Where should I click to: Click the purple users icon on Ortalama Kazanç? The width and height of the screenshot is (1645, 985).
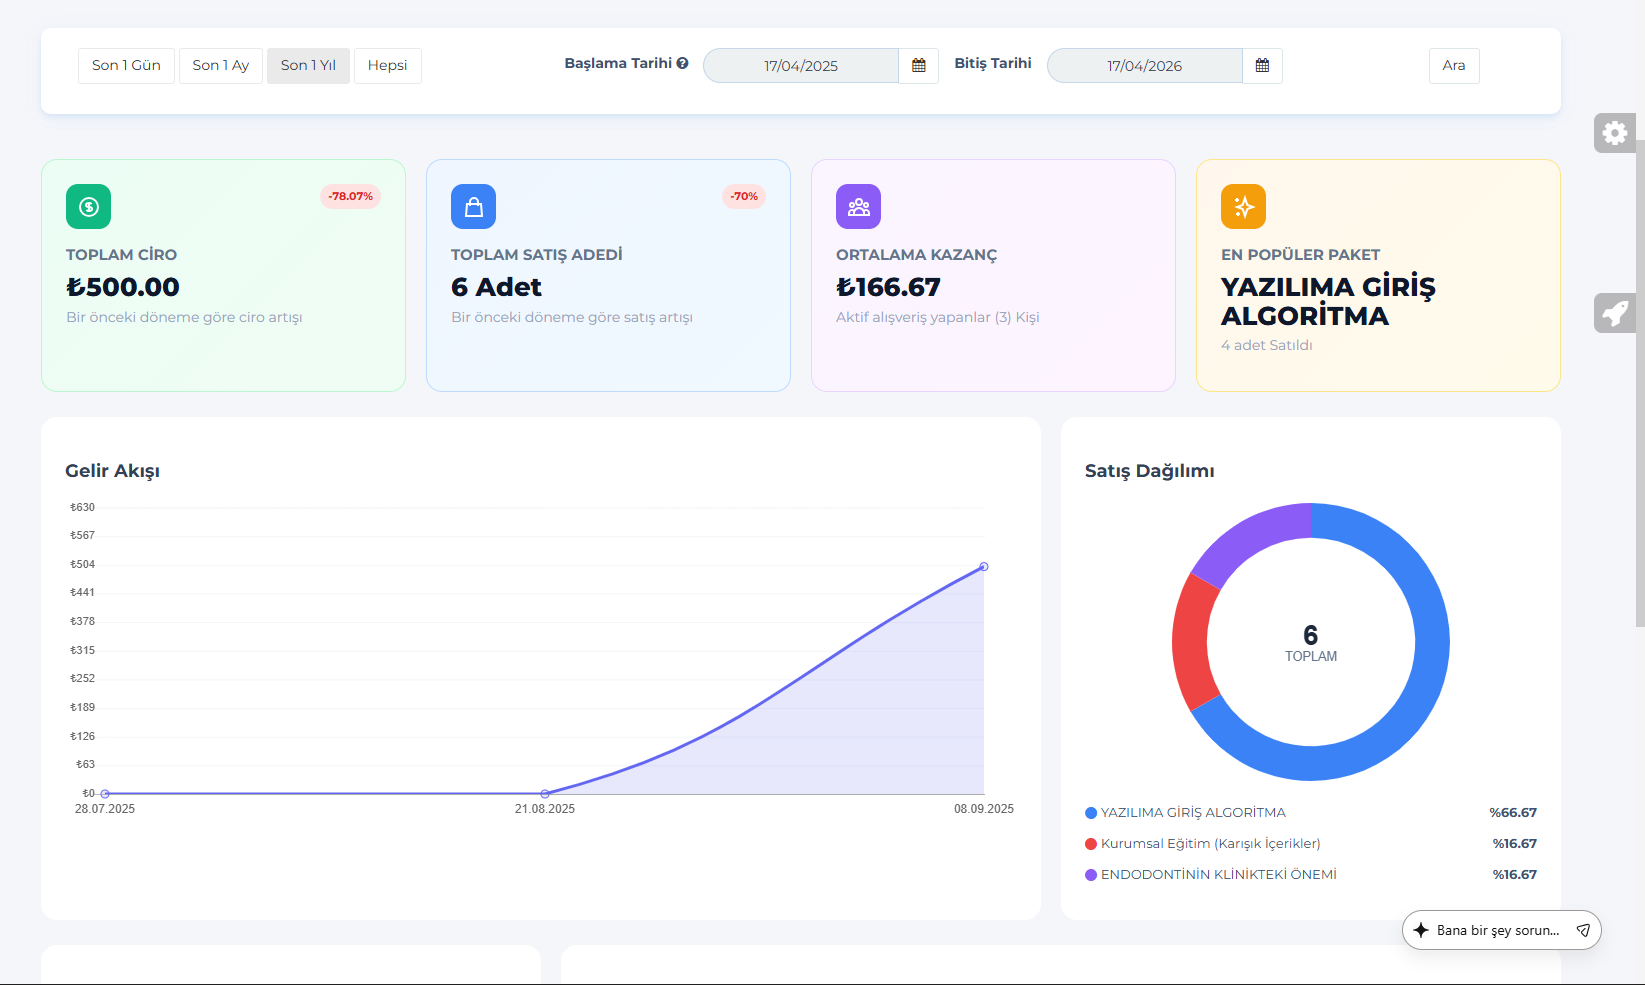coord(858,207)
